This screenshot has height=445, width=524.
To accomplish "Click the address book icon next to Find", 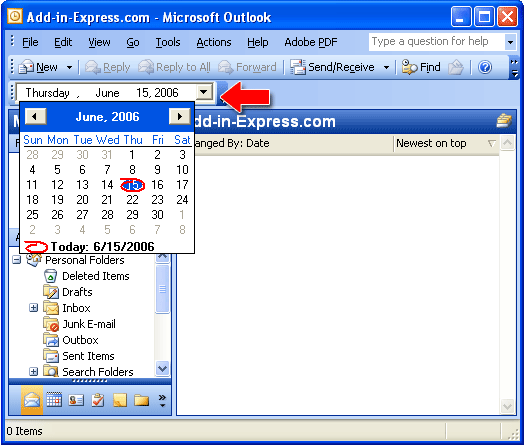I will point(456,67).
